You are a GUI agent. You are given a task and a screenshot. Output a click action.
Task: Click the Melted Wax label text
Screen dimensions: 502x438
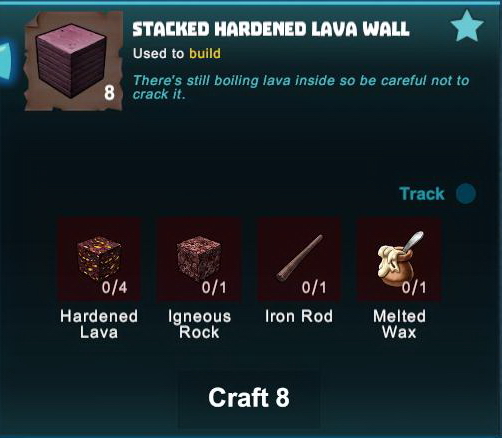(399, 324)
